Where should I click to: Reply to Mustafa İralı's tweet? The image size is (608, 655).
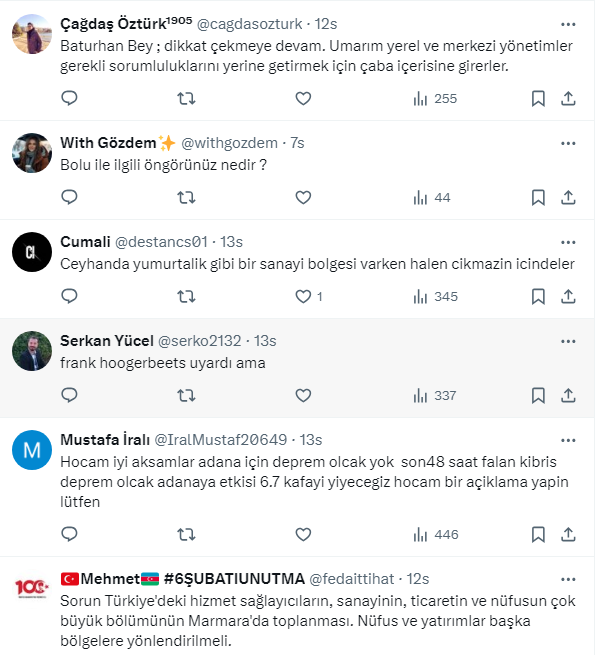click(69, 535)
